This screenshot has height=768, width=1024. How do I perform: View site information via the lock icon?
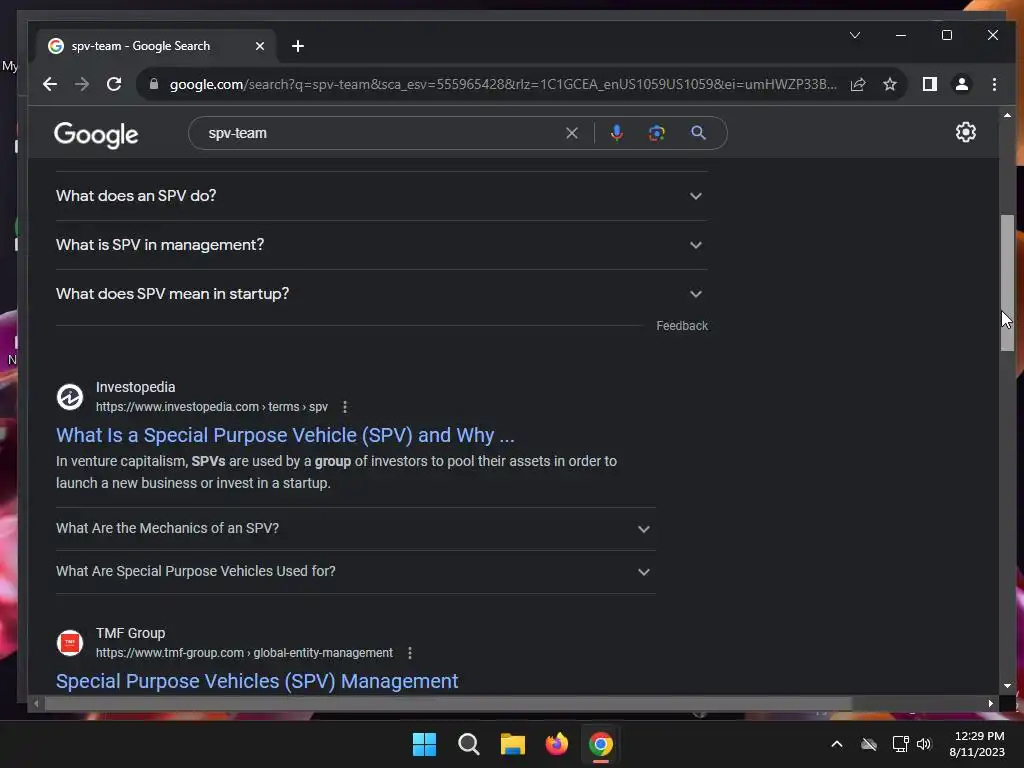(x=154, y=84)
